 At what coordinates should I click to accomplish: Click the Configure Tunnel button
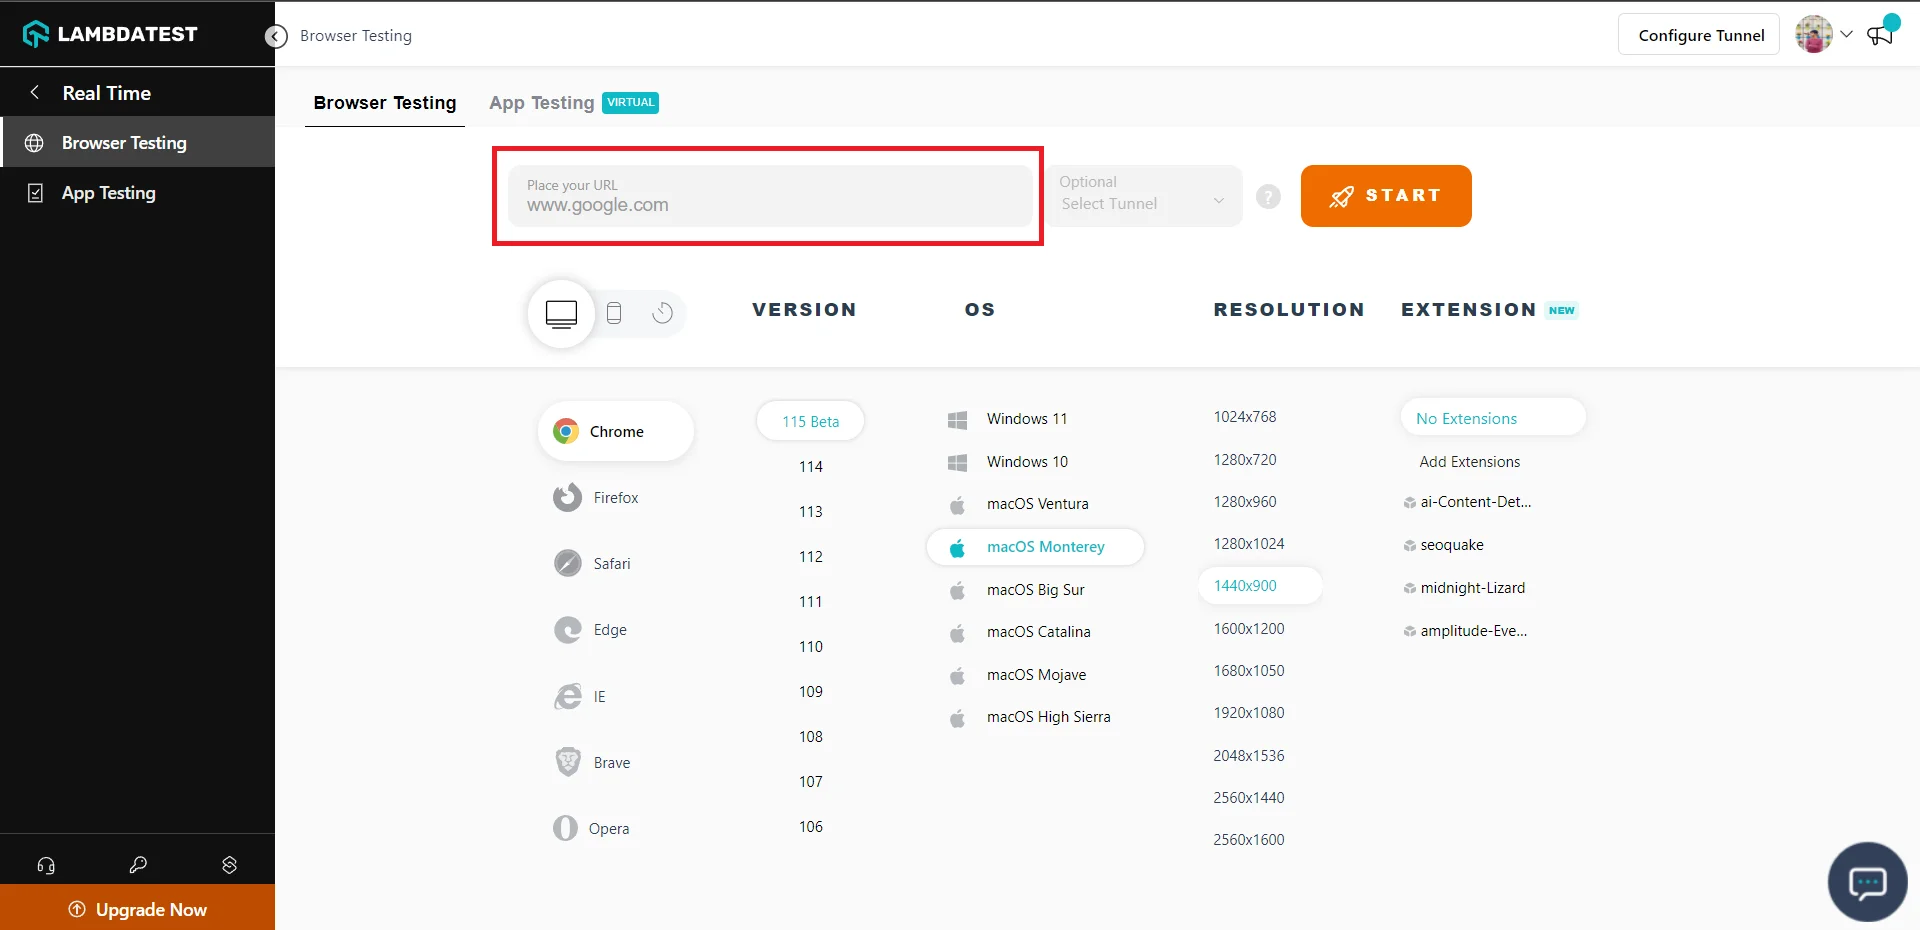pos(1699,35)
